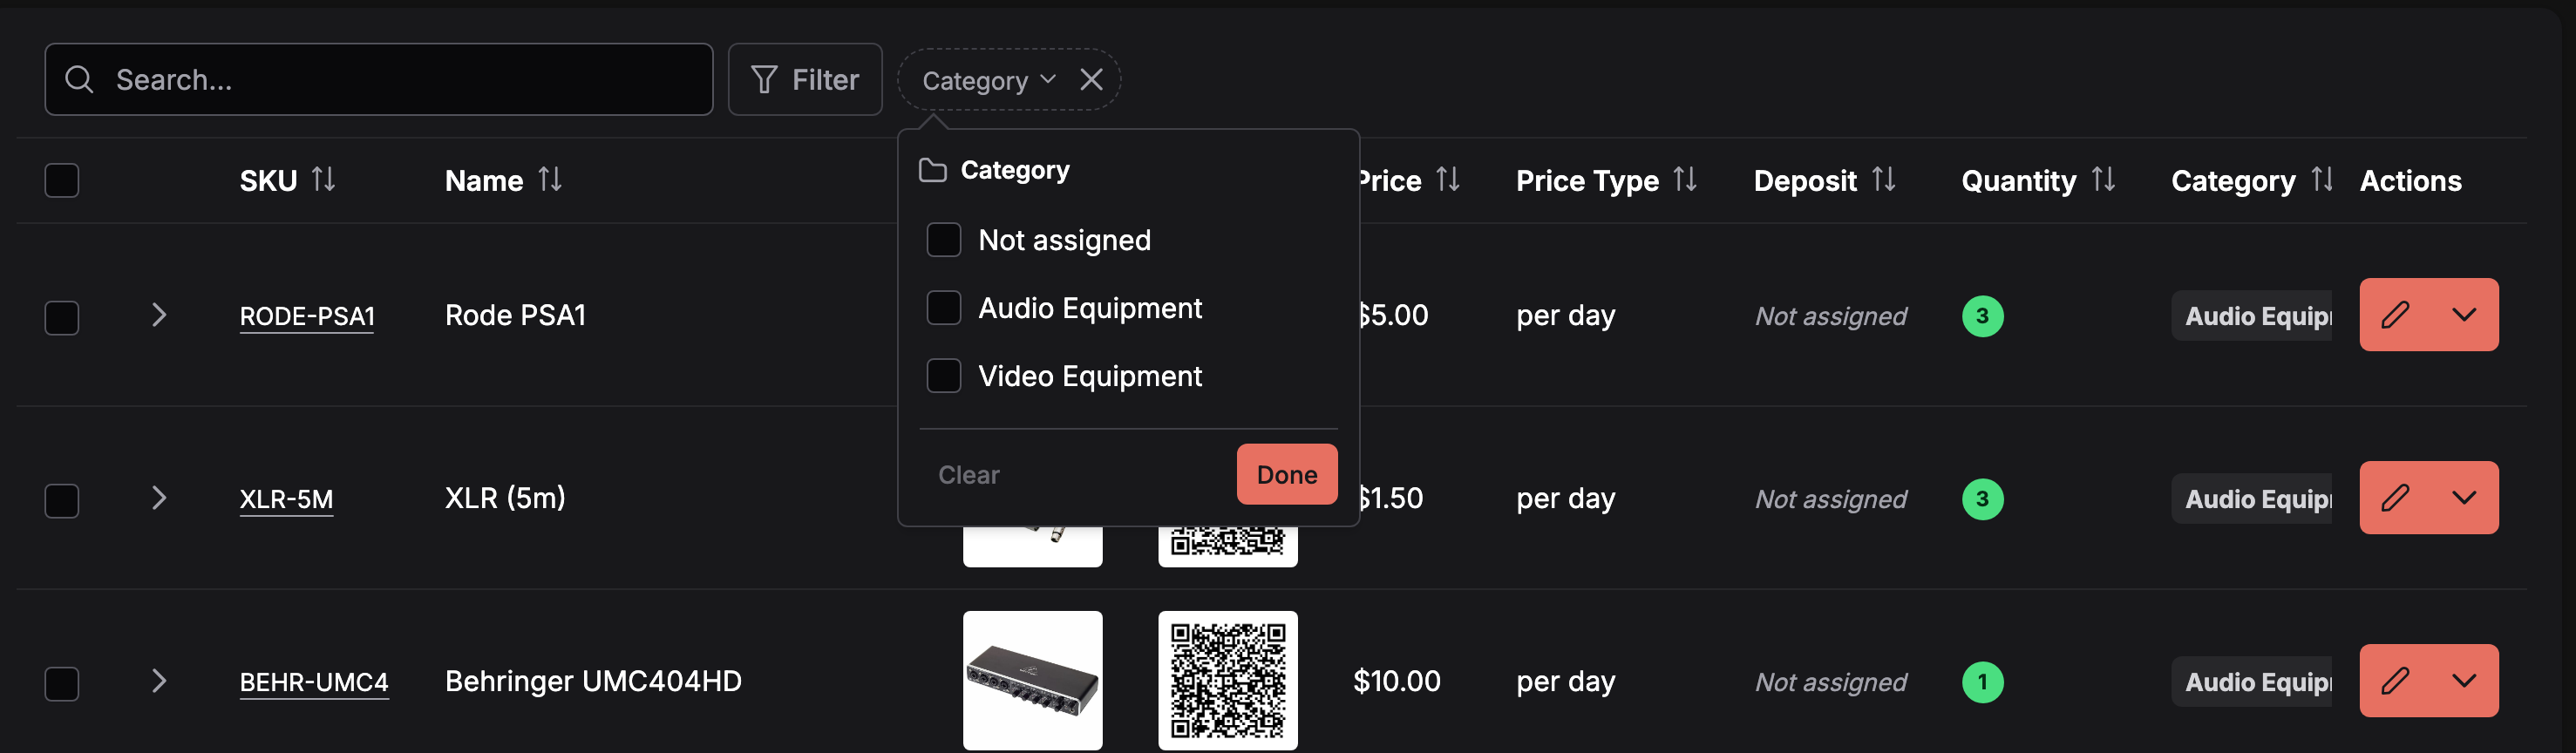Select the Behringer UMC404HD row checkbox
The height and width of the screenshot is (753, 2576).
click(x=62, y=684)
